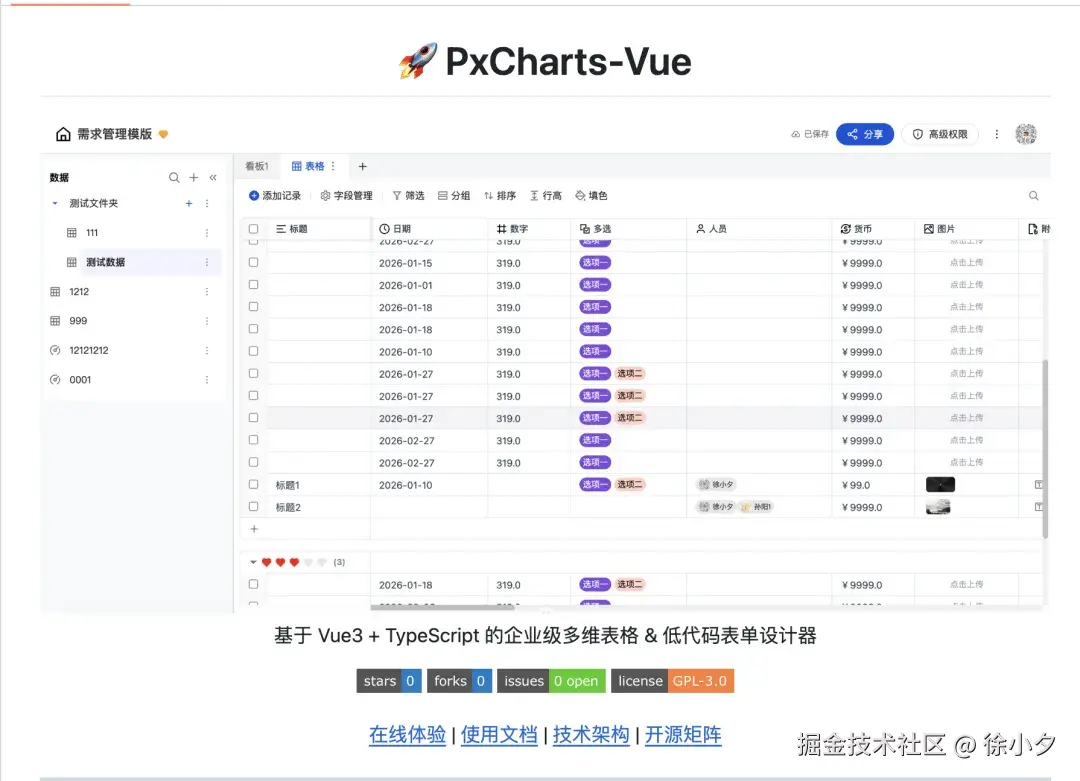Click the 日期 column header
Viewport: 1080px width, 781px height.
coord(429,229)
